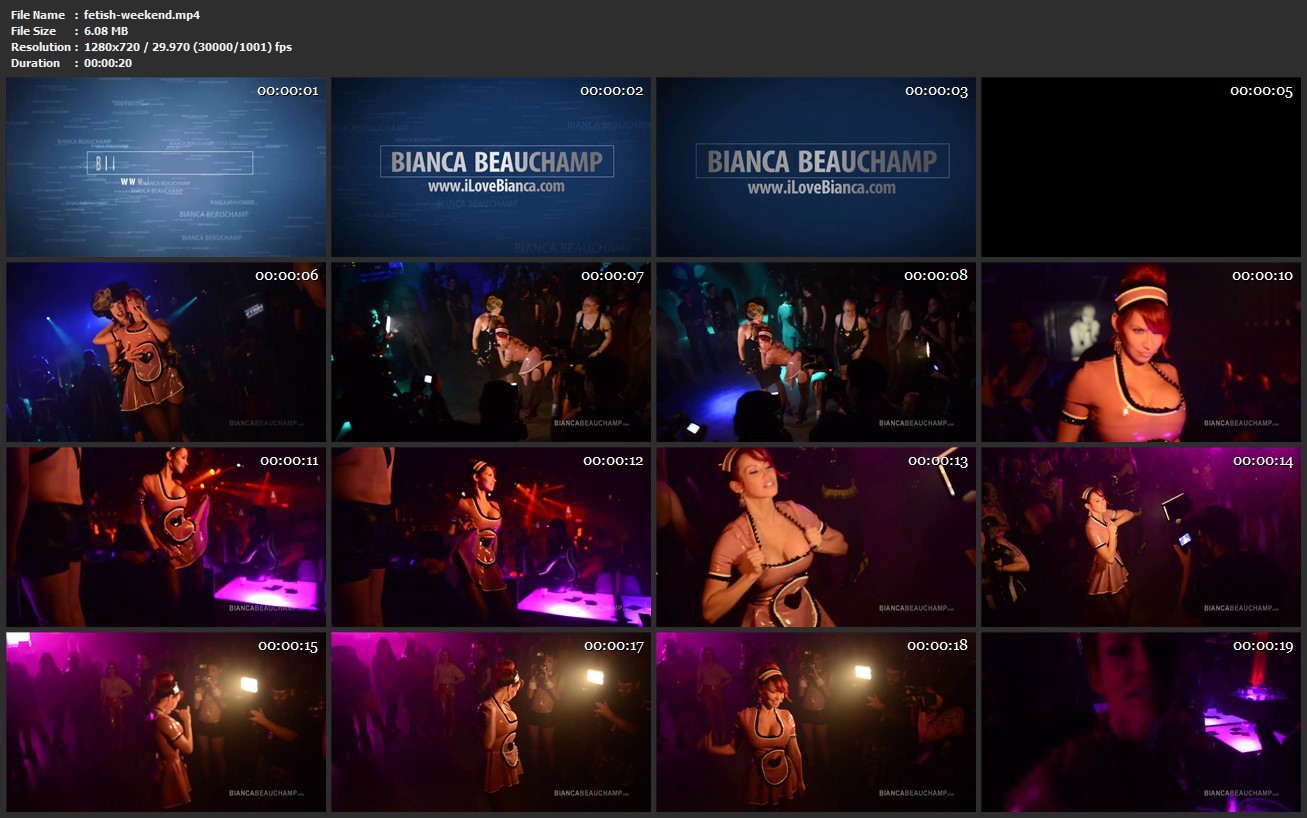Select the thumbnail stamped 00:00:14
The width and height of the screenshot is (1307, 818).
click(x=1141, y=538)
